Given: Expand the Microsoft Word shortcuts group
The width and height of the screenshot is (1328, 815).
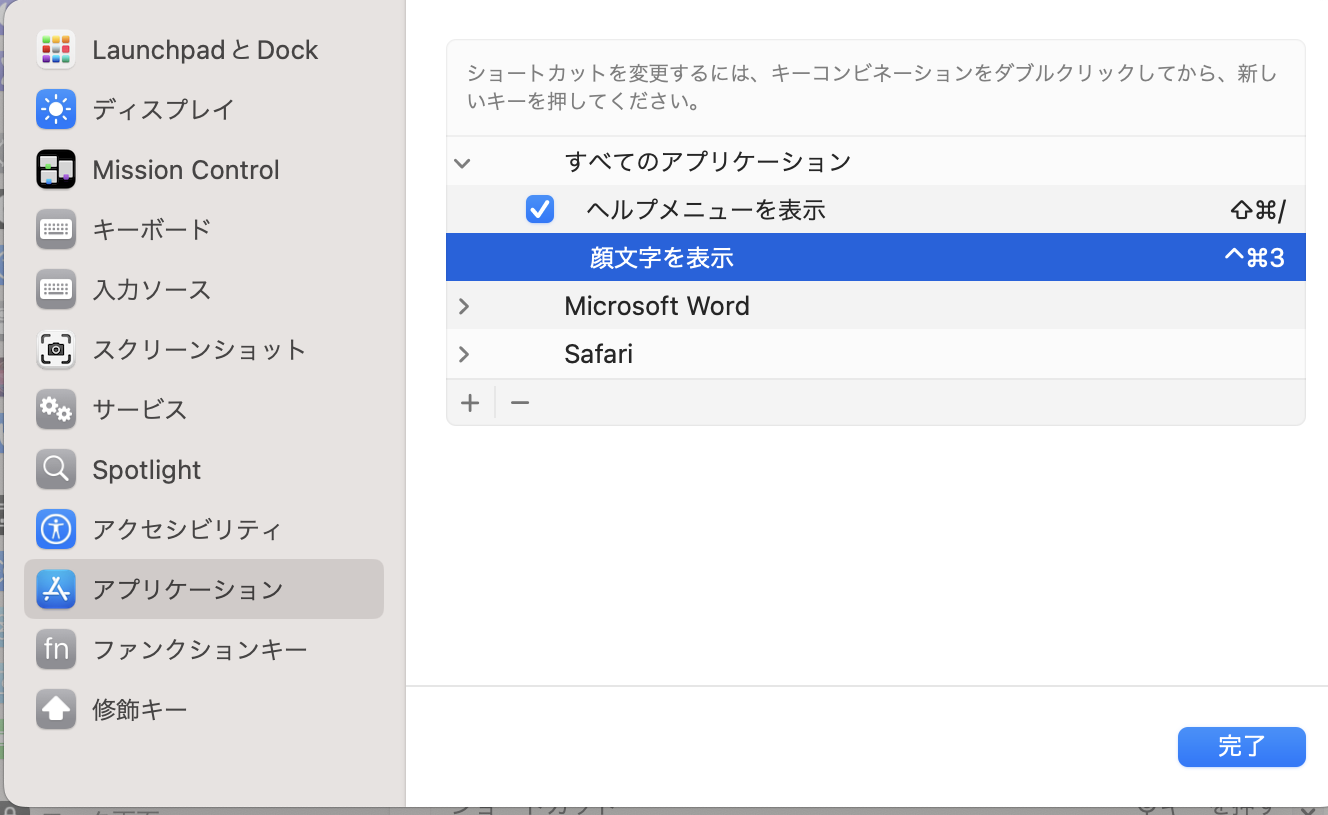Looking at the screenshot, I should pos(464,306).
